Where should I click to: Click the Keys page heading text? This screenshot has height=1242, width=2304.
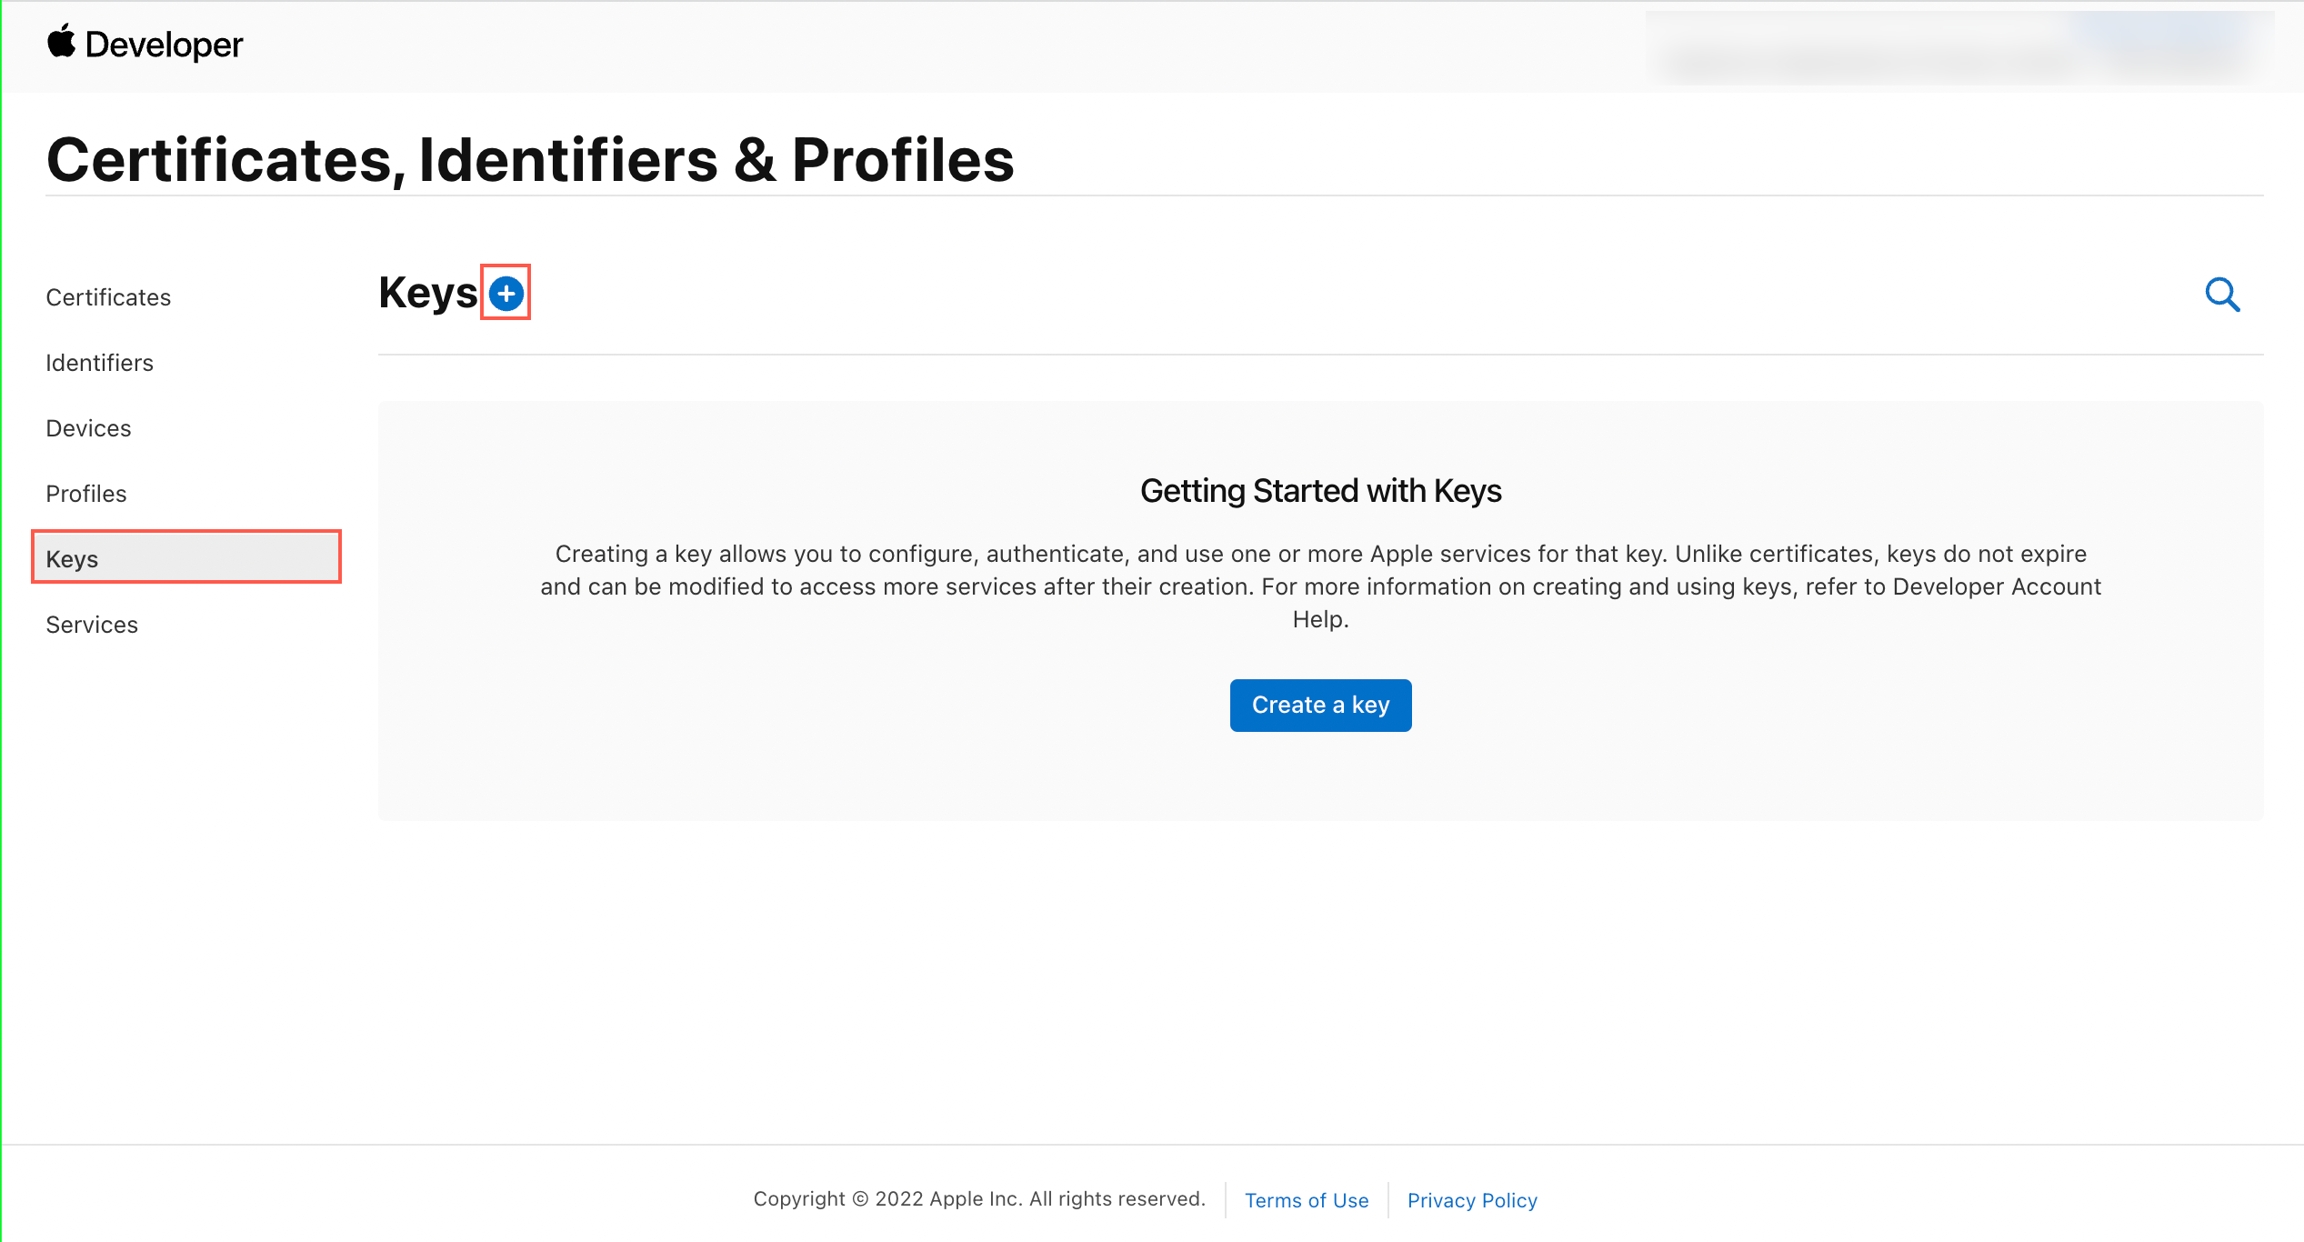(428, 293)
